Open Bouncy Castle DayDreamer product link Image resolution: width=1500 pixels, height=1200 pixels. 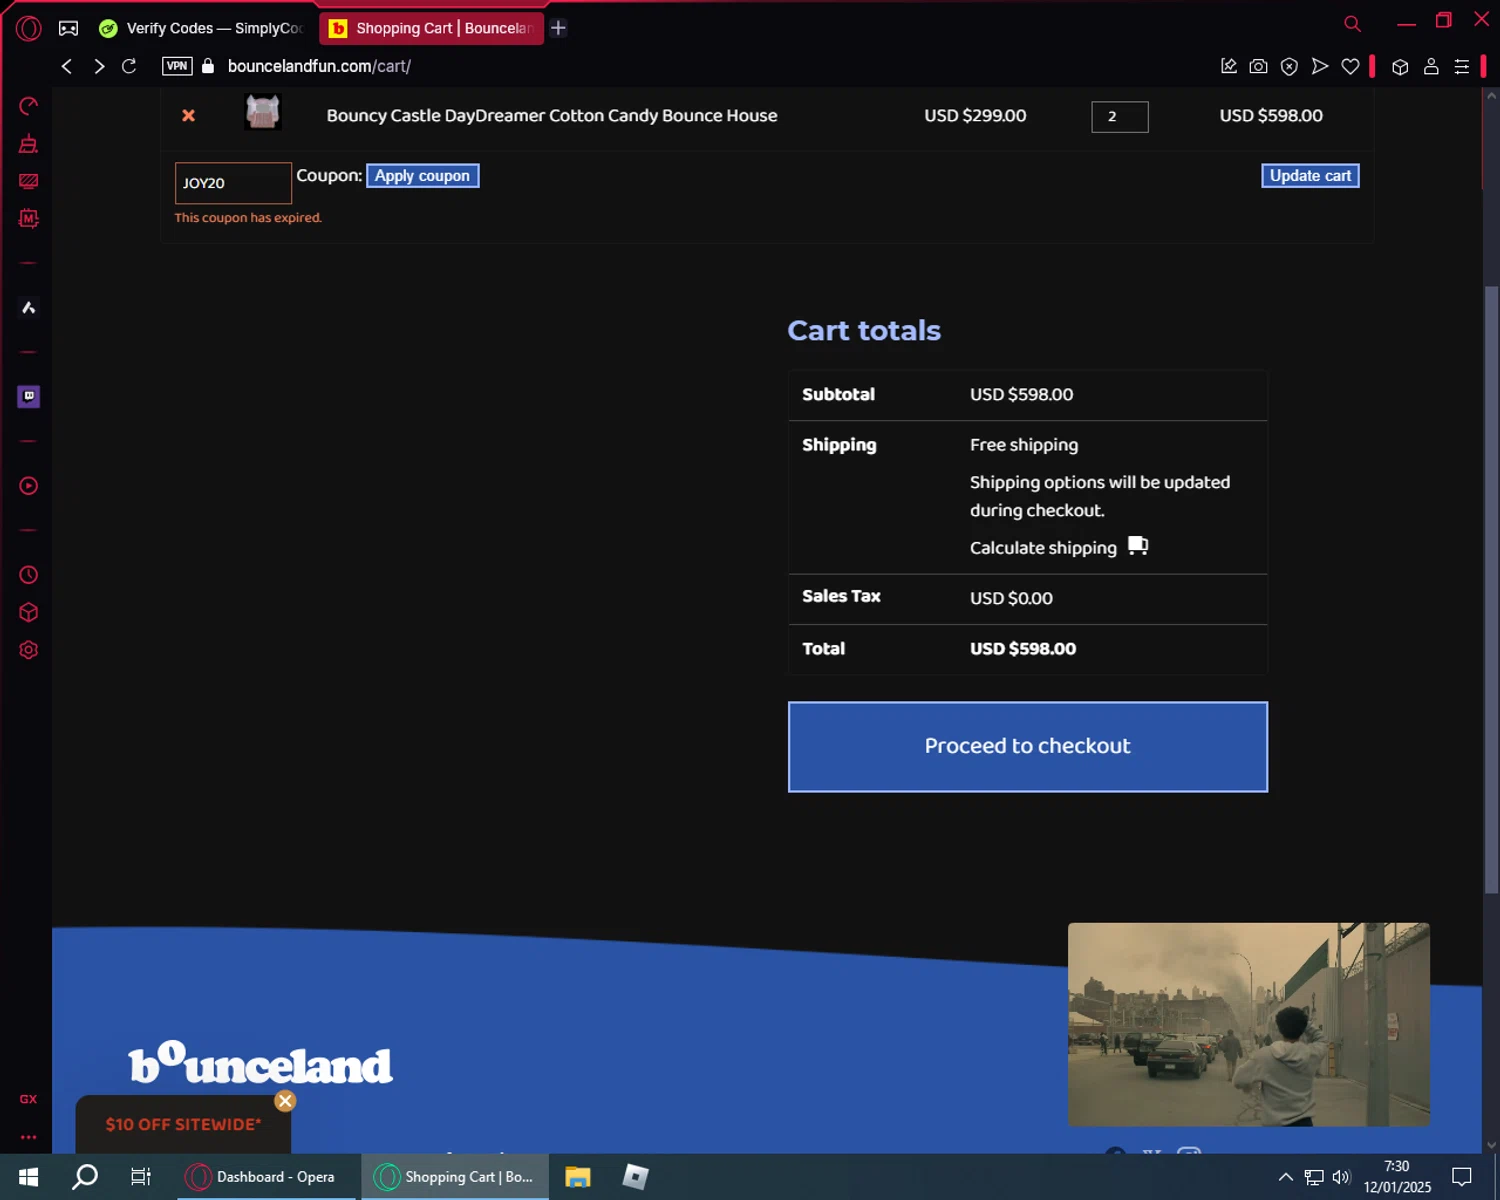(552, 116)
